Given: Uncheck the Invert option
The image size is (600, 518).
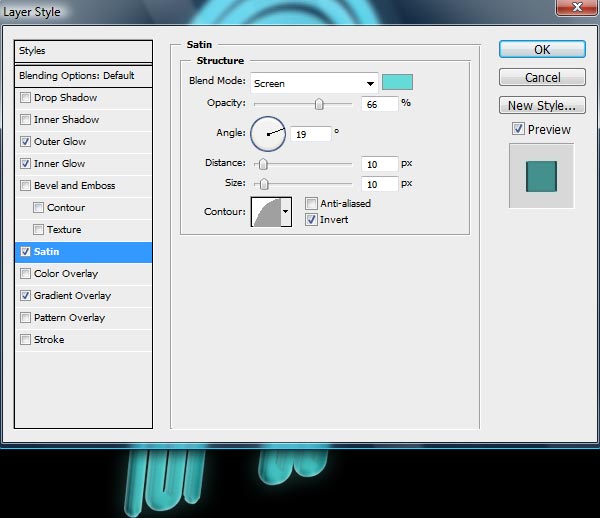Looking at the screenshot, I should [311, 220].
